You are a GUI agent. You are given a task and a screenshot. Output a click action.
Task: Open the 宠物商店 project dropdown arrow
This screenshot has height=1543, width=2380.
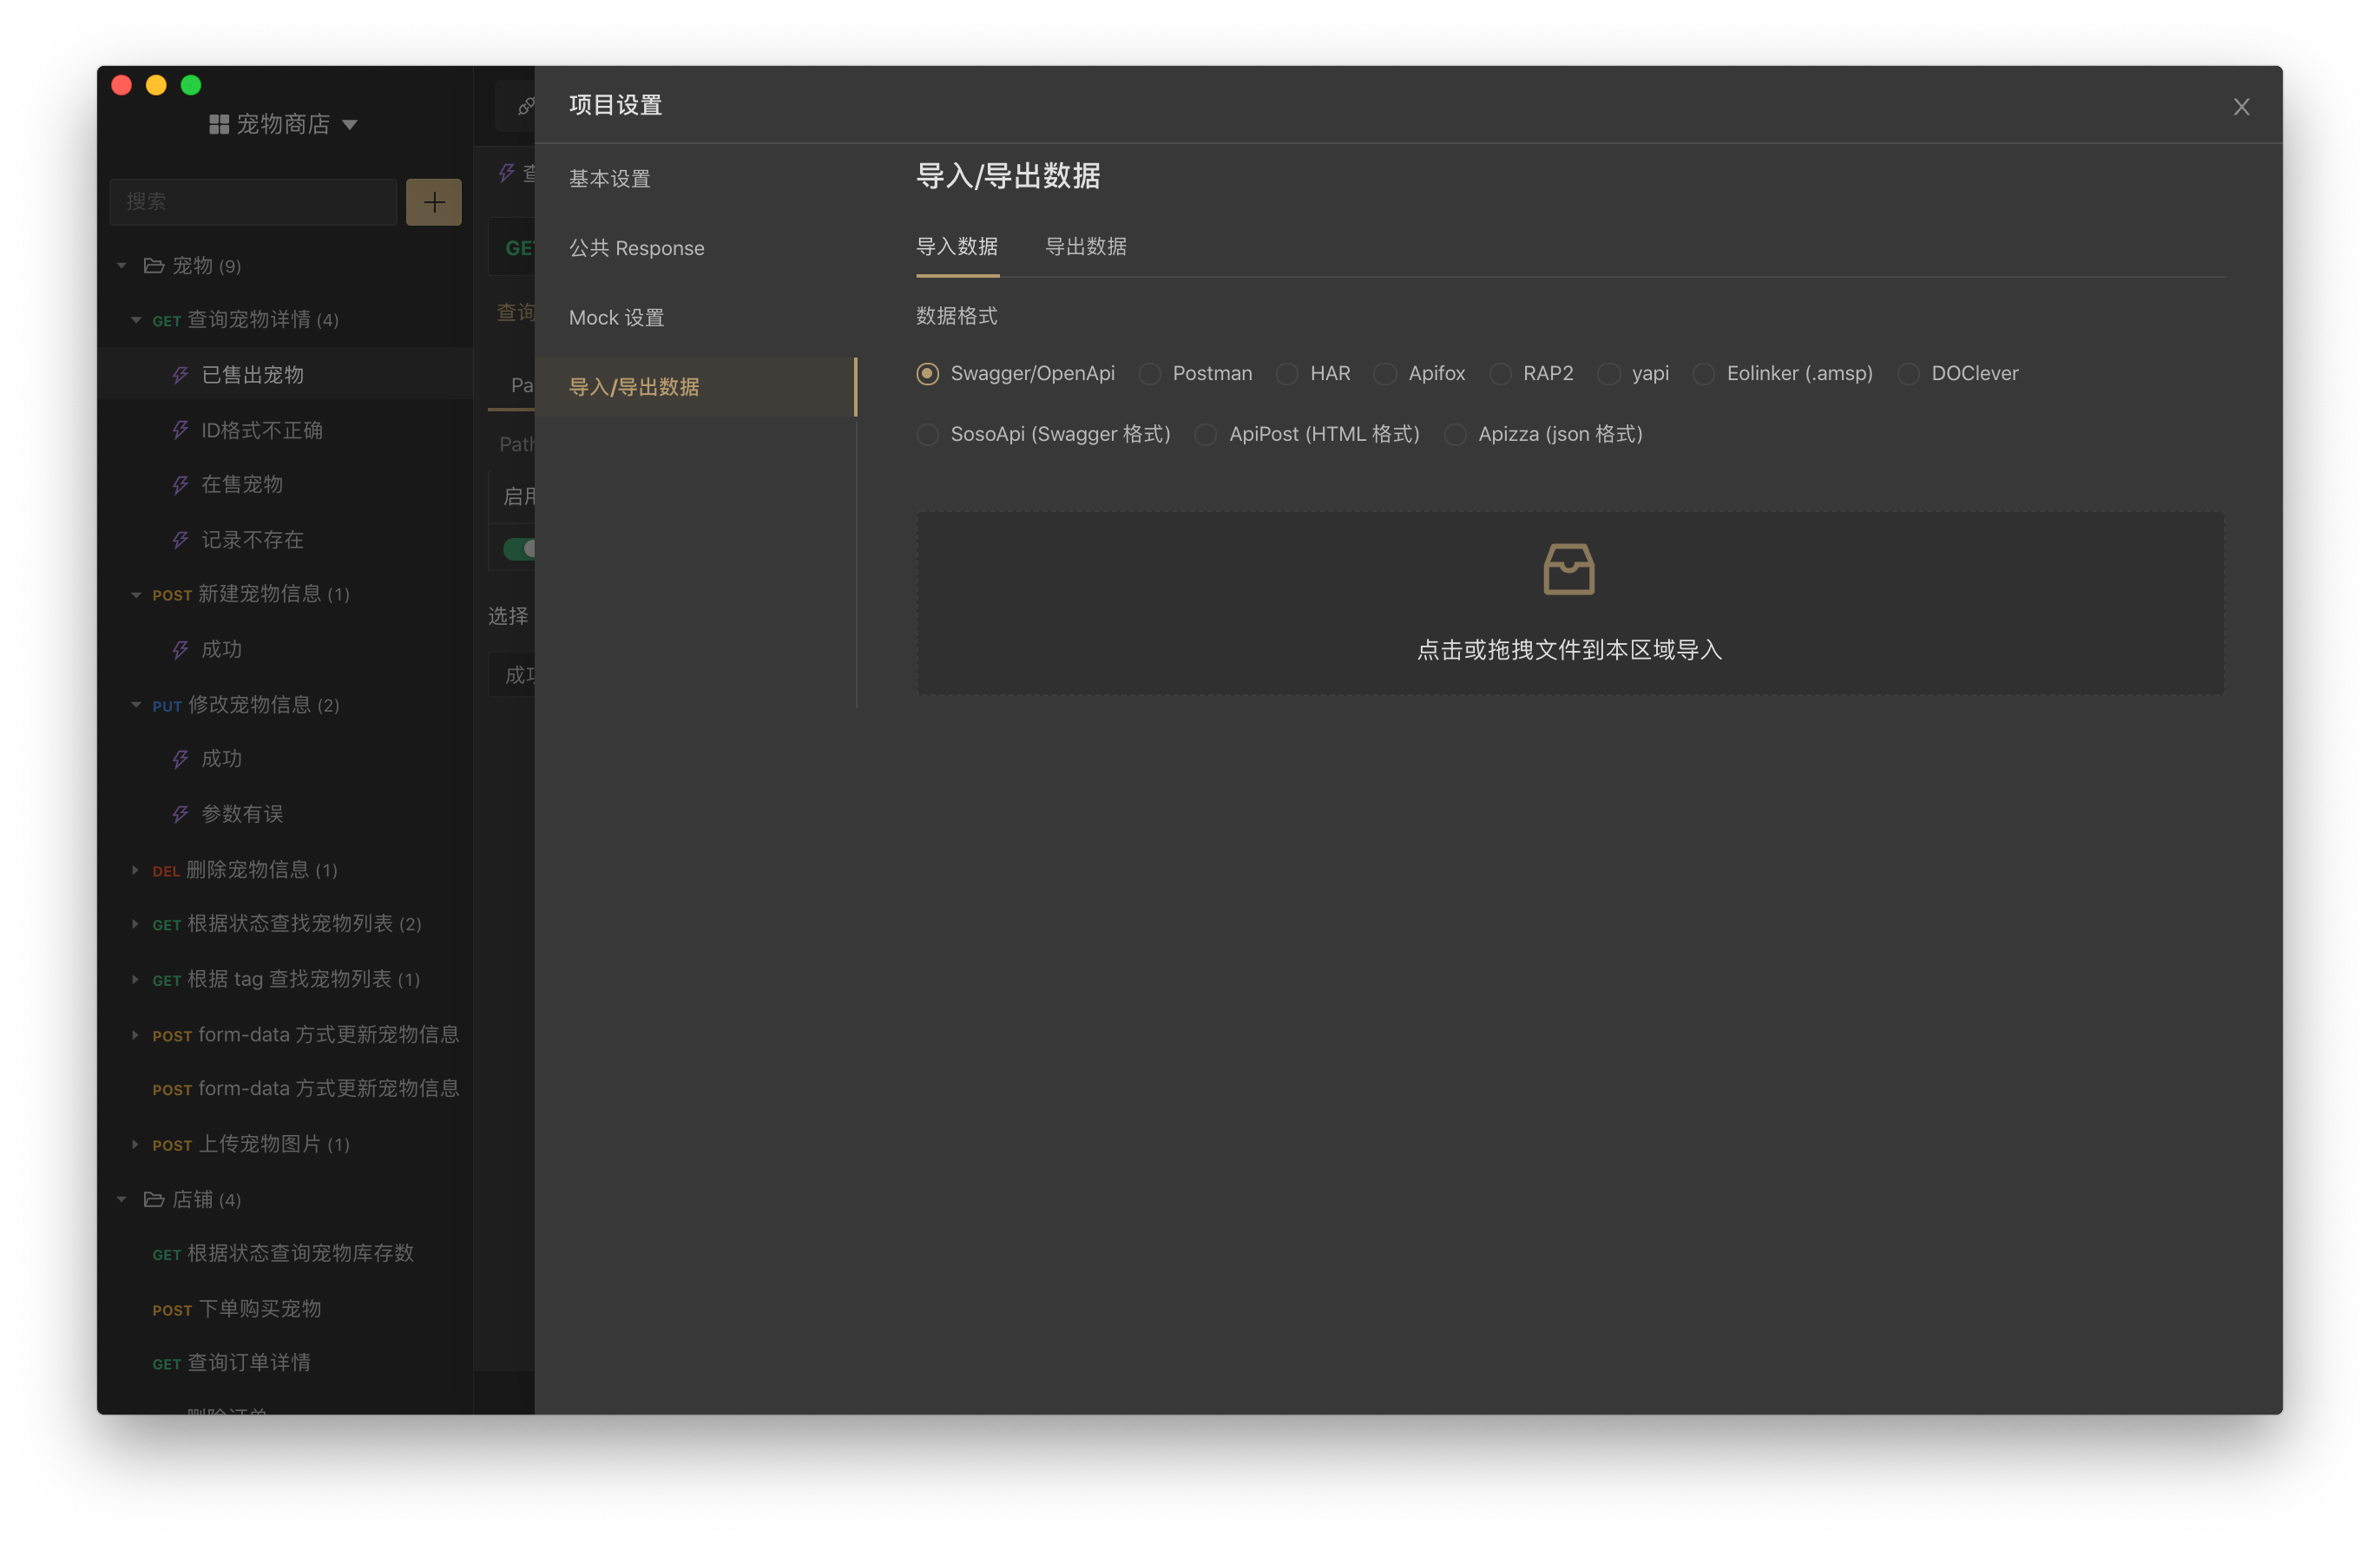click(x=350, y=125)
